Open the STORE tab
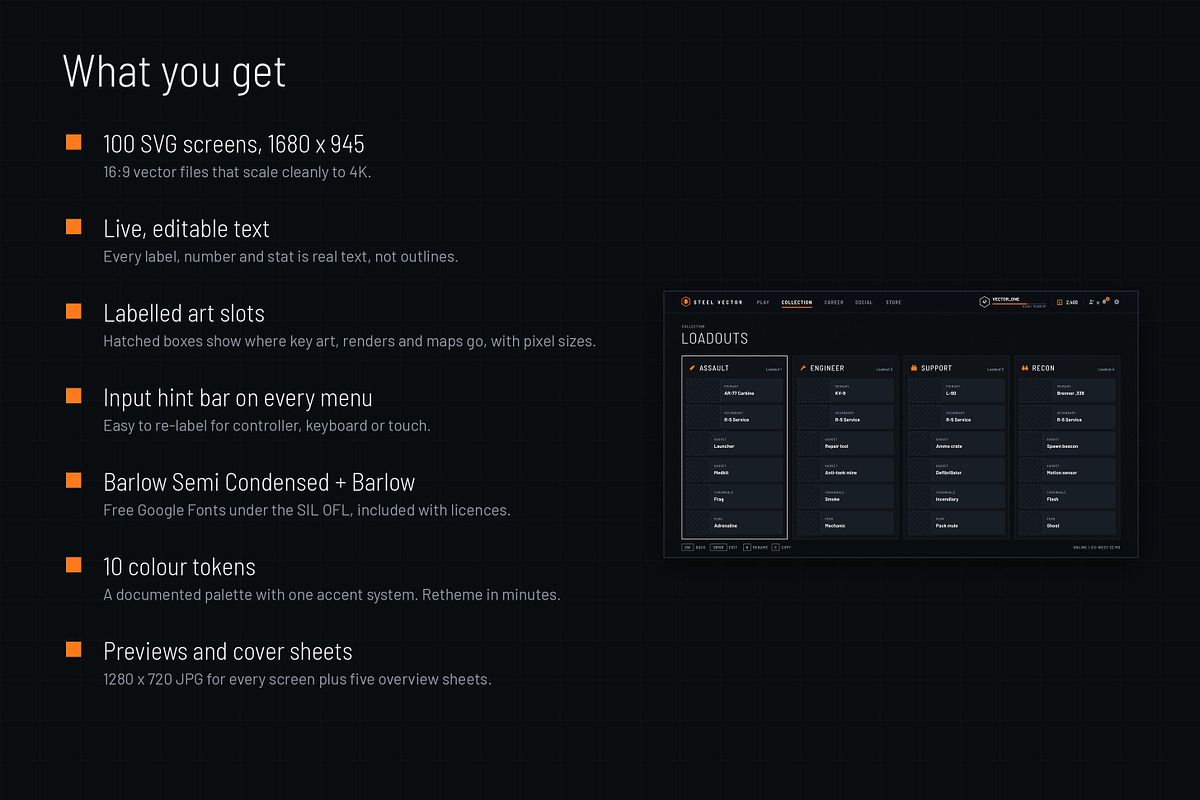 [893, 302]
